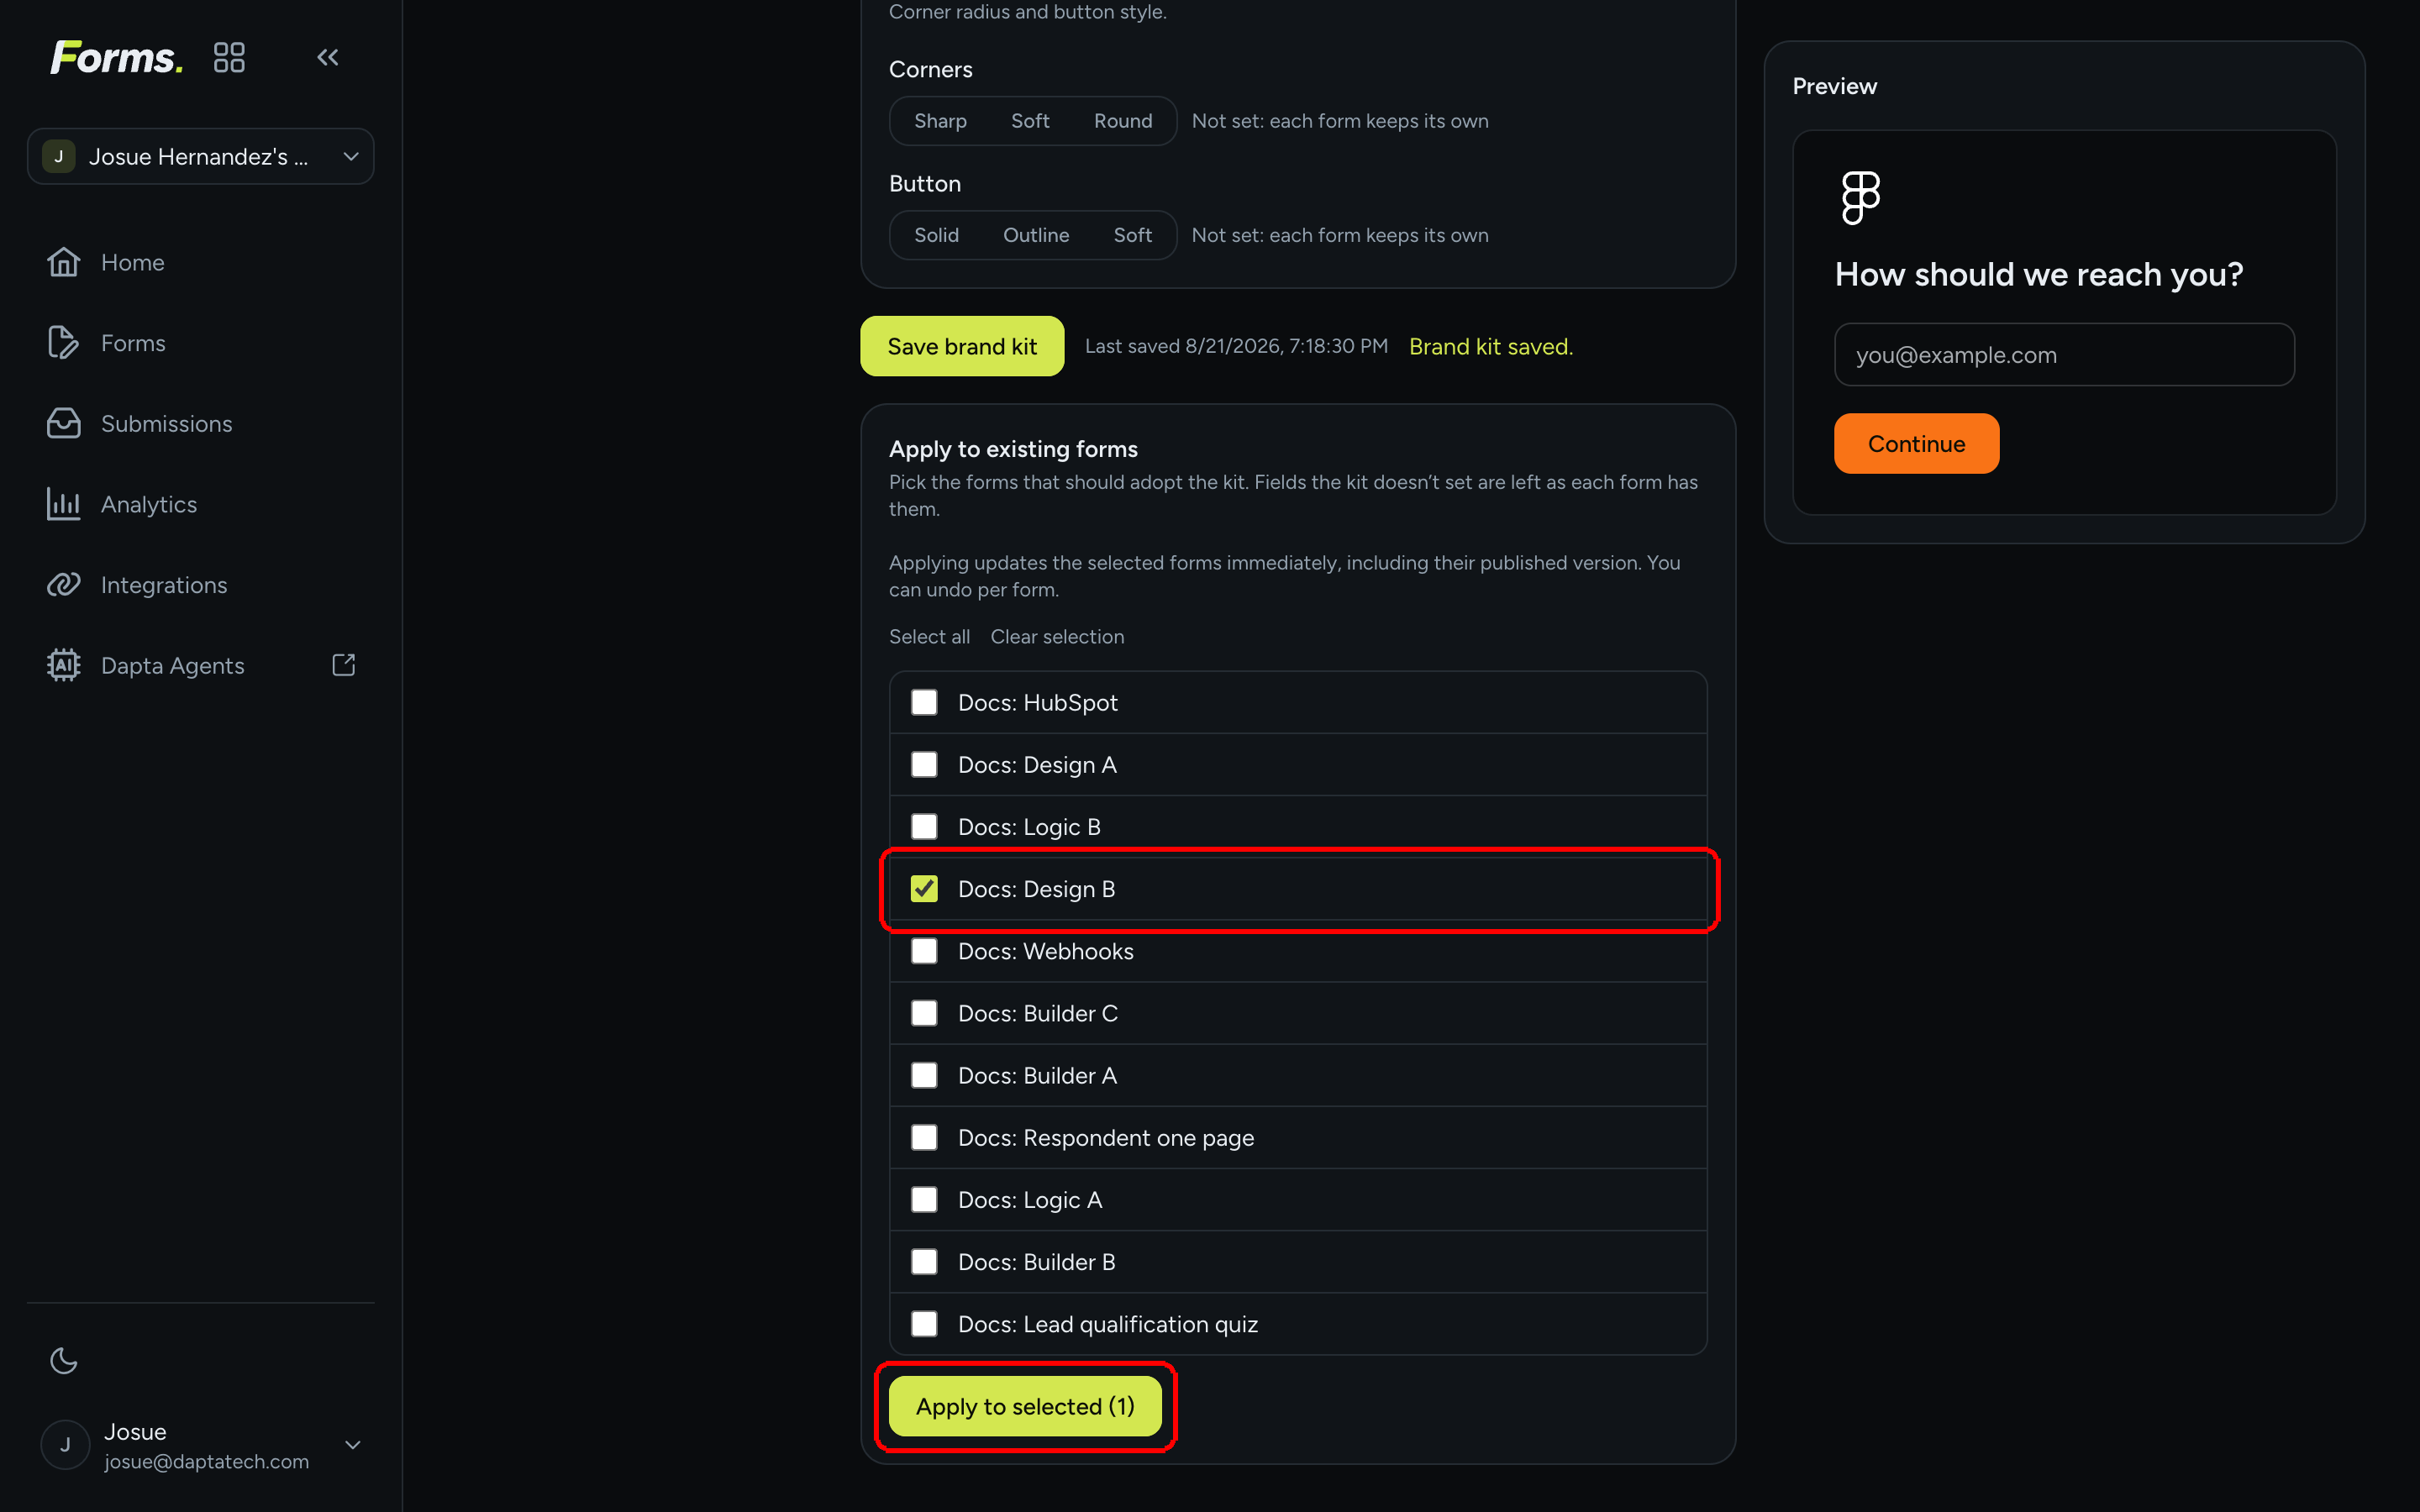Click the Forms logo in the sidebar

(x=117, y=57)
